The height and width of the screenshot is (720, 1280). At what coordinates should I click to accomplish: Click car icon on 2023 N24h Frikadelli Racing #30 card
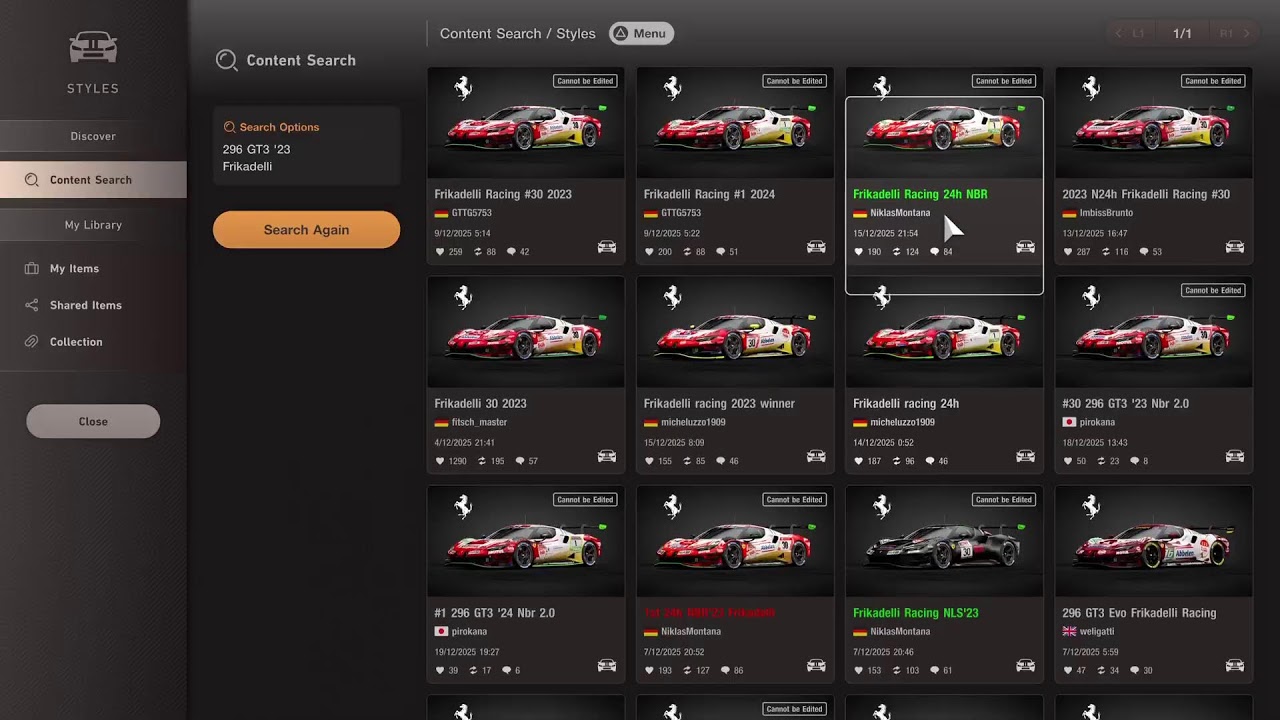1235,247
